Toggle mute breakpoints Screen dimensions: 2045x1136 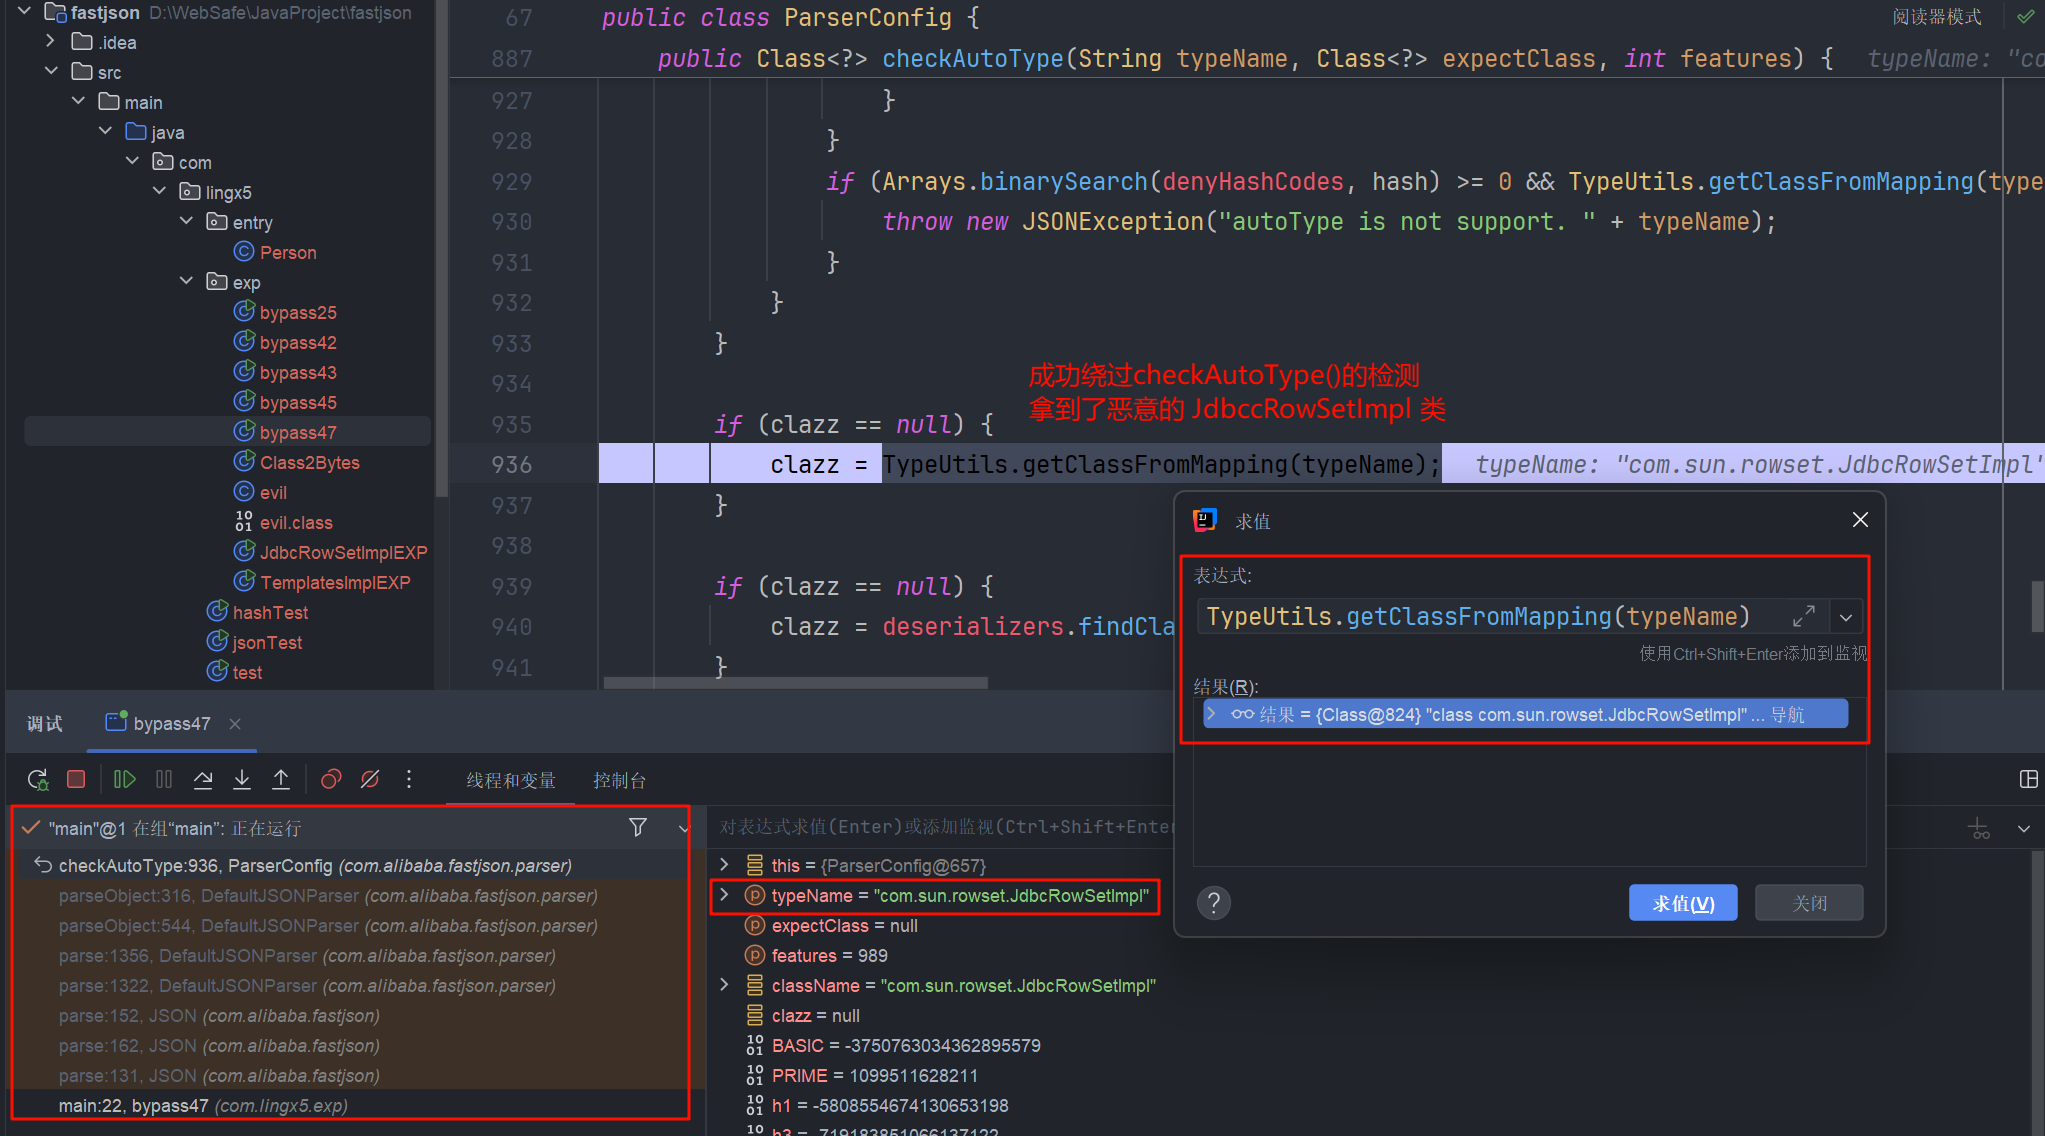click(370, 779)
